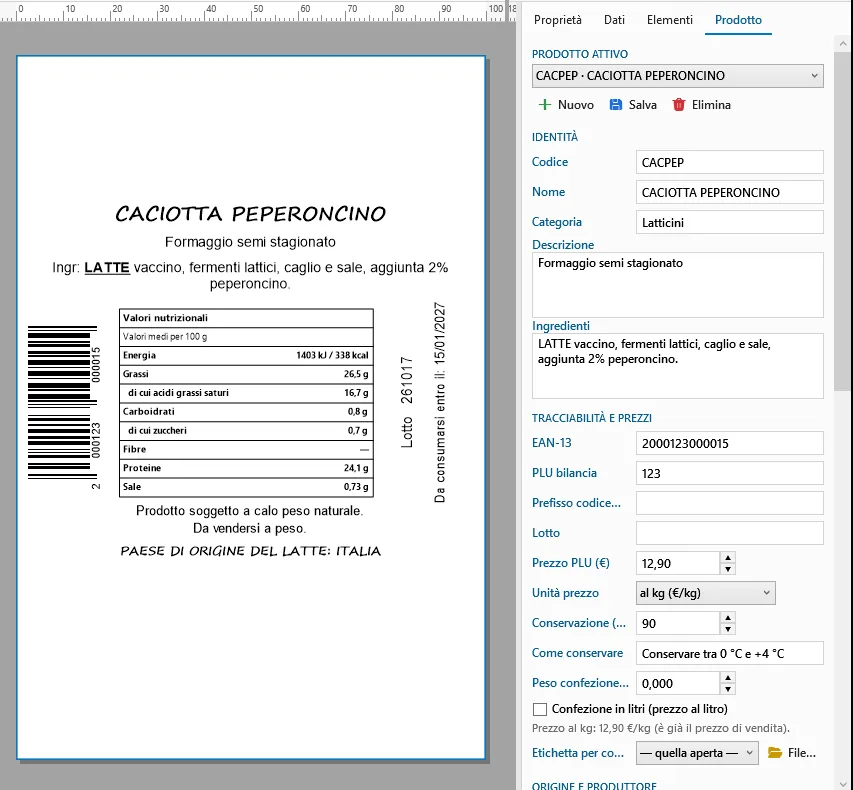
Task: Click the panel's vertical scrollbar thumb
Action: (x=843, y=220)
